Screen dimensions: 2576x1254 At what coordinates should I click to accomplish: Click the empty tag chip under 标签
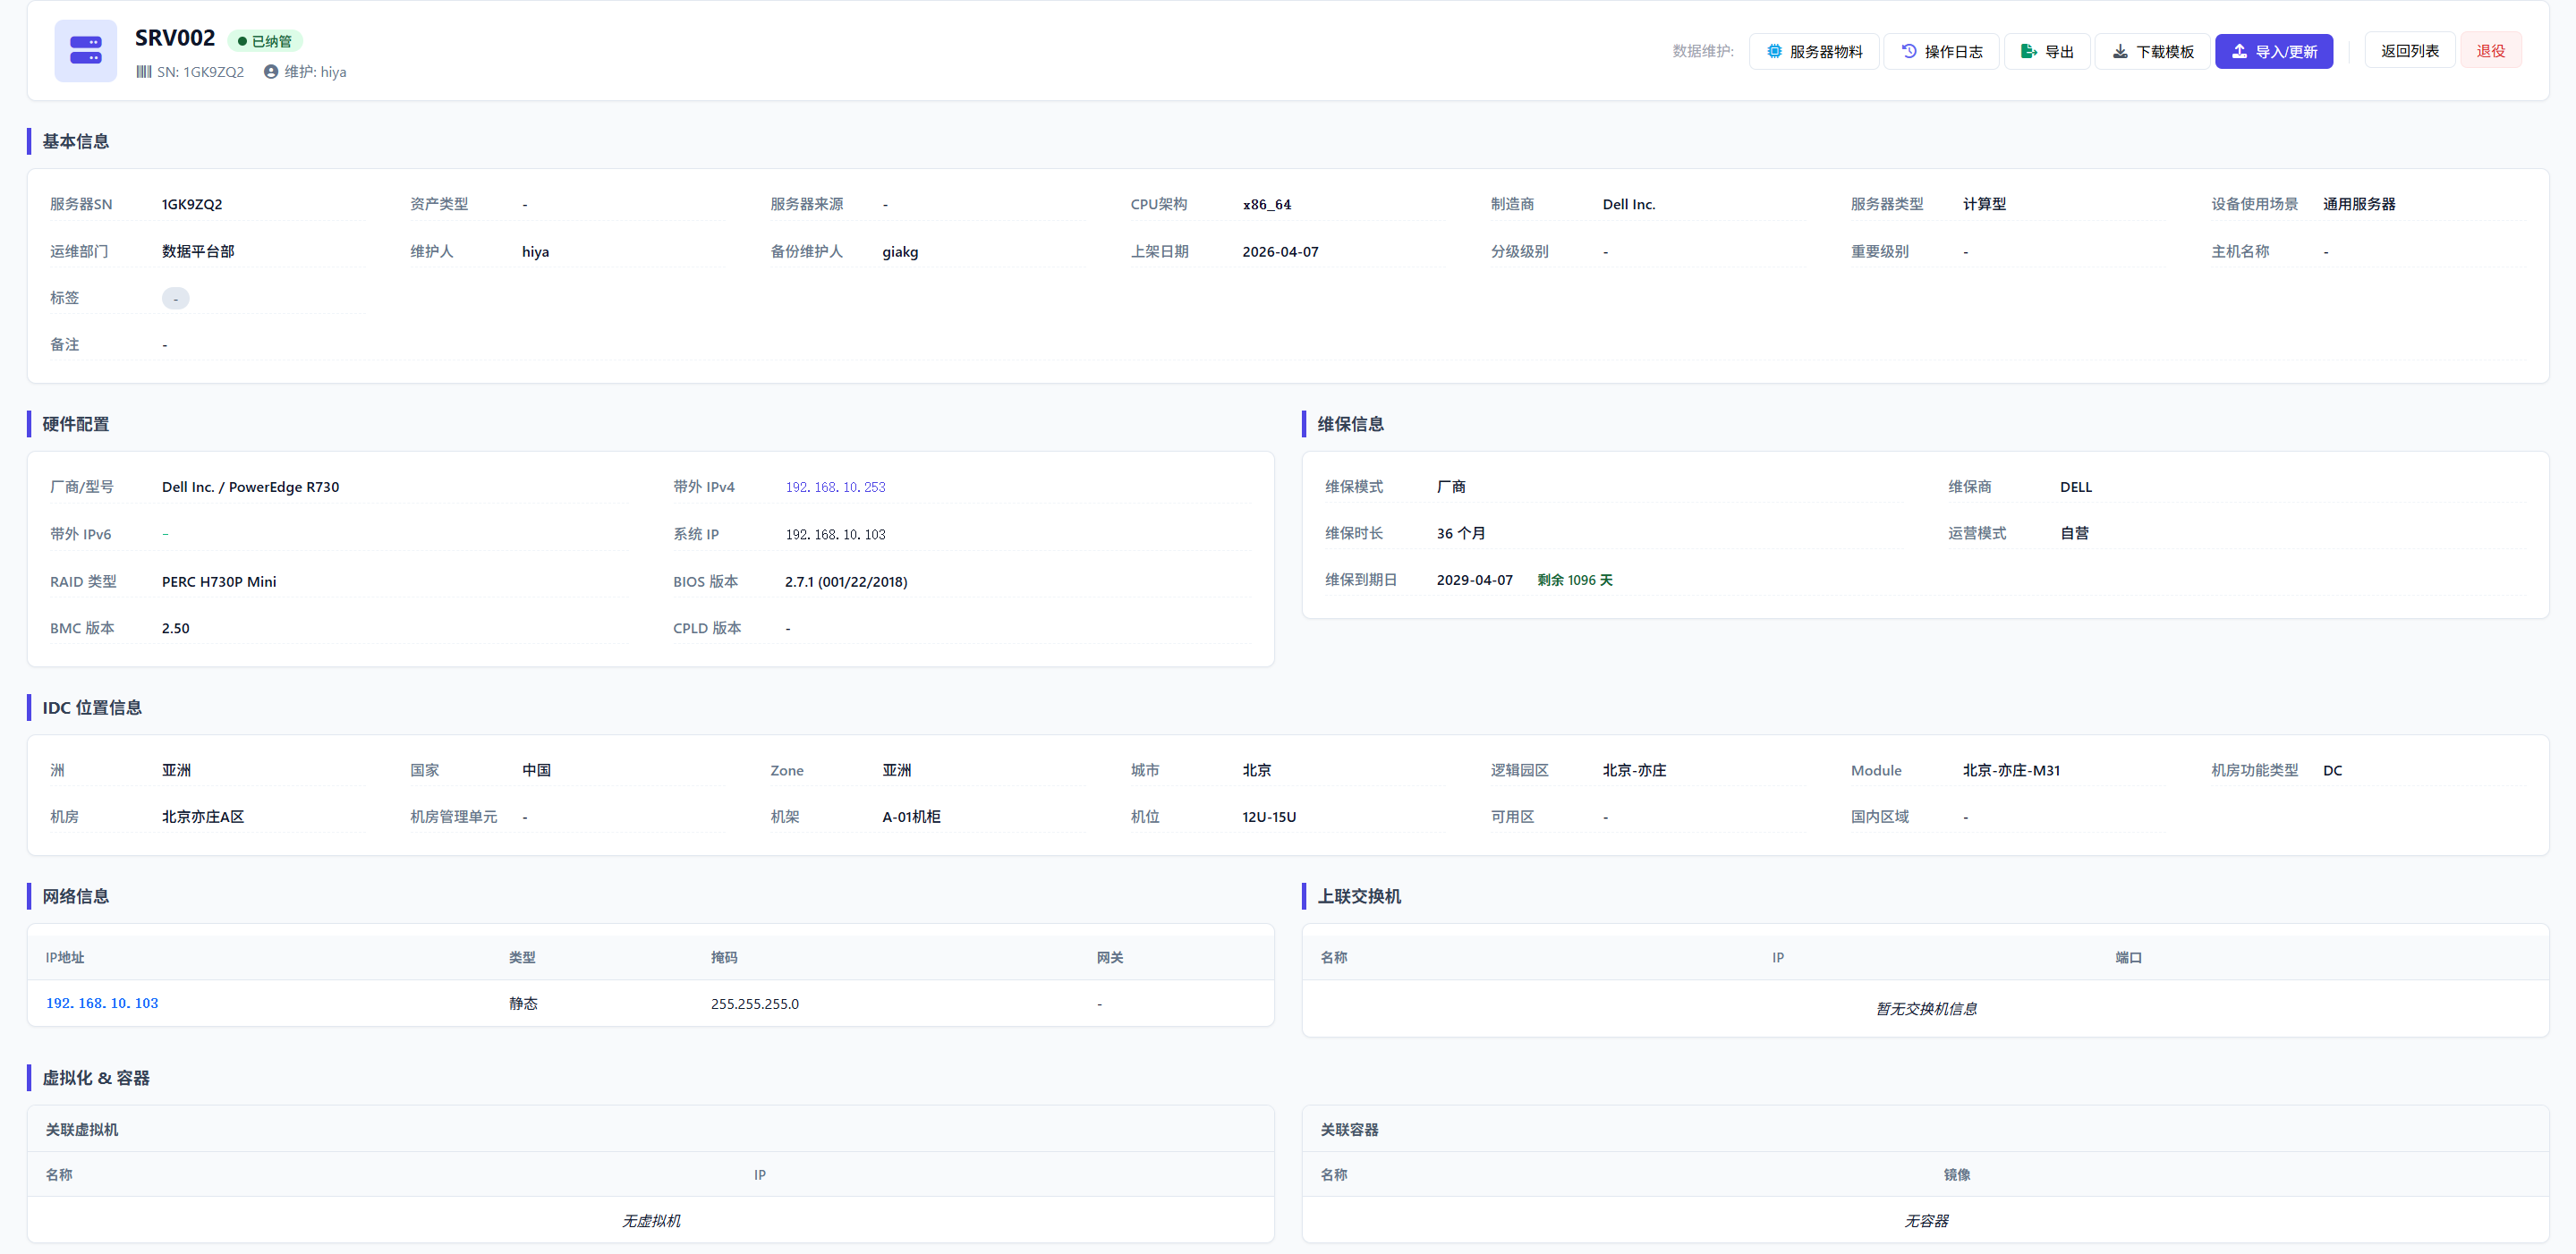[175, 298]
